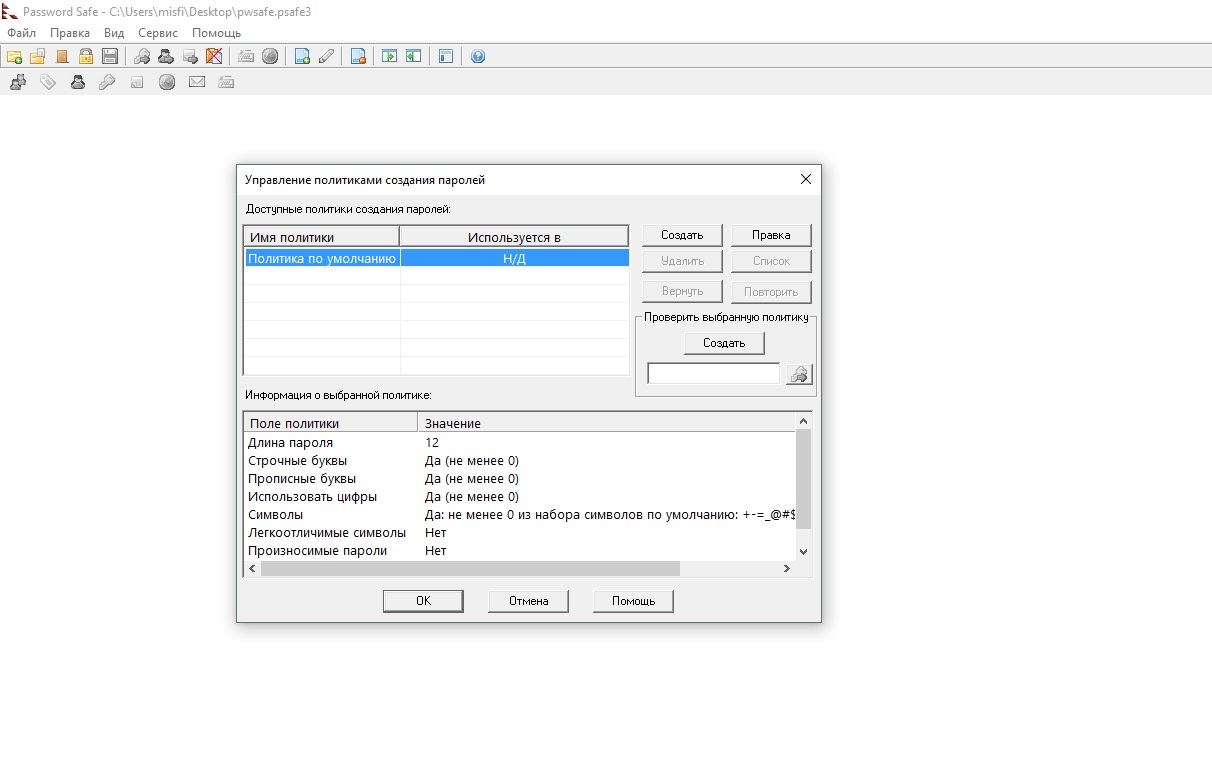The image size is (1212, 764).
Task: Click the Email envelope icon in second toolbar row
Action: point(197,82)
